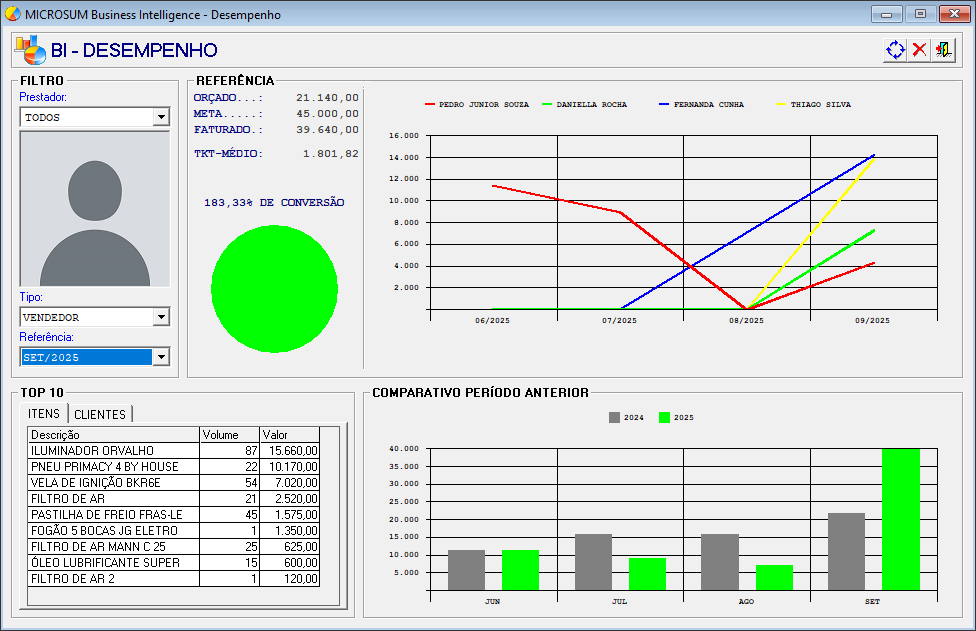Click the BI chart logo icon in header
This screenshot has width=976, height=631.
pyautogui.click(x=29, y=49)
